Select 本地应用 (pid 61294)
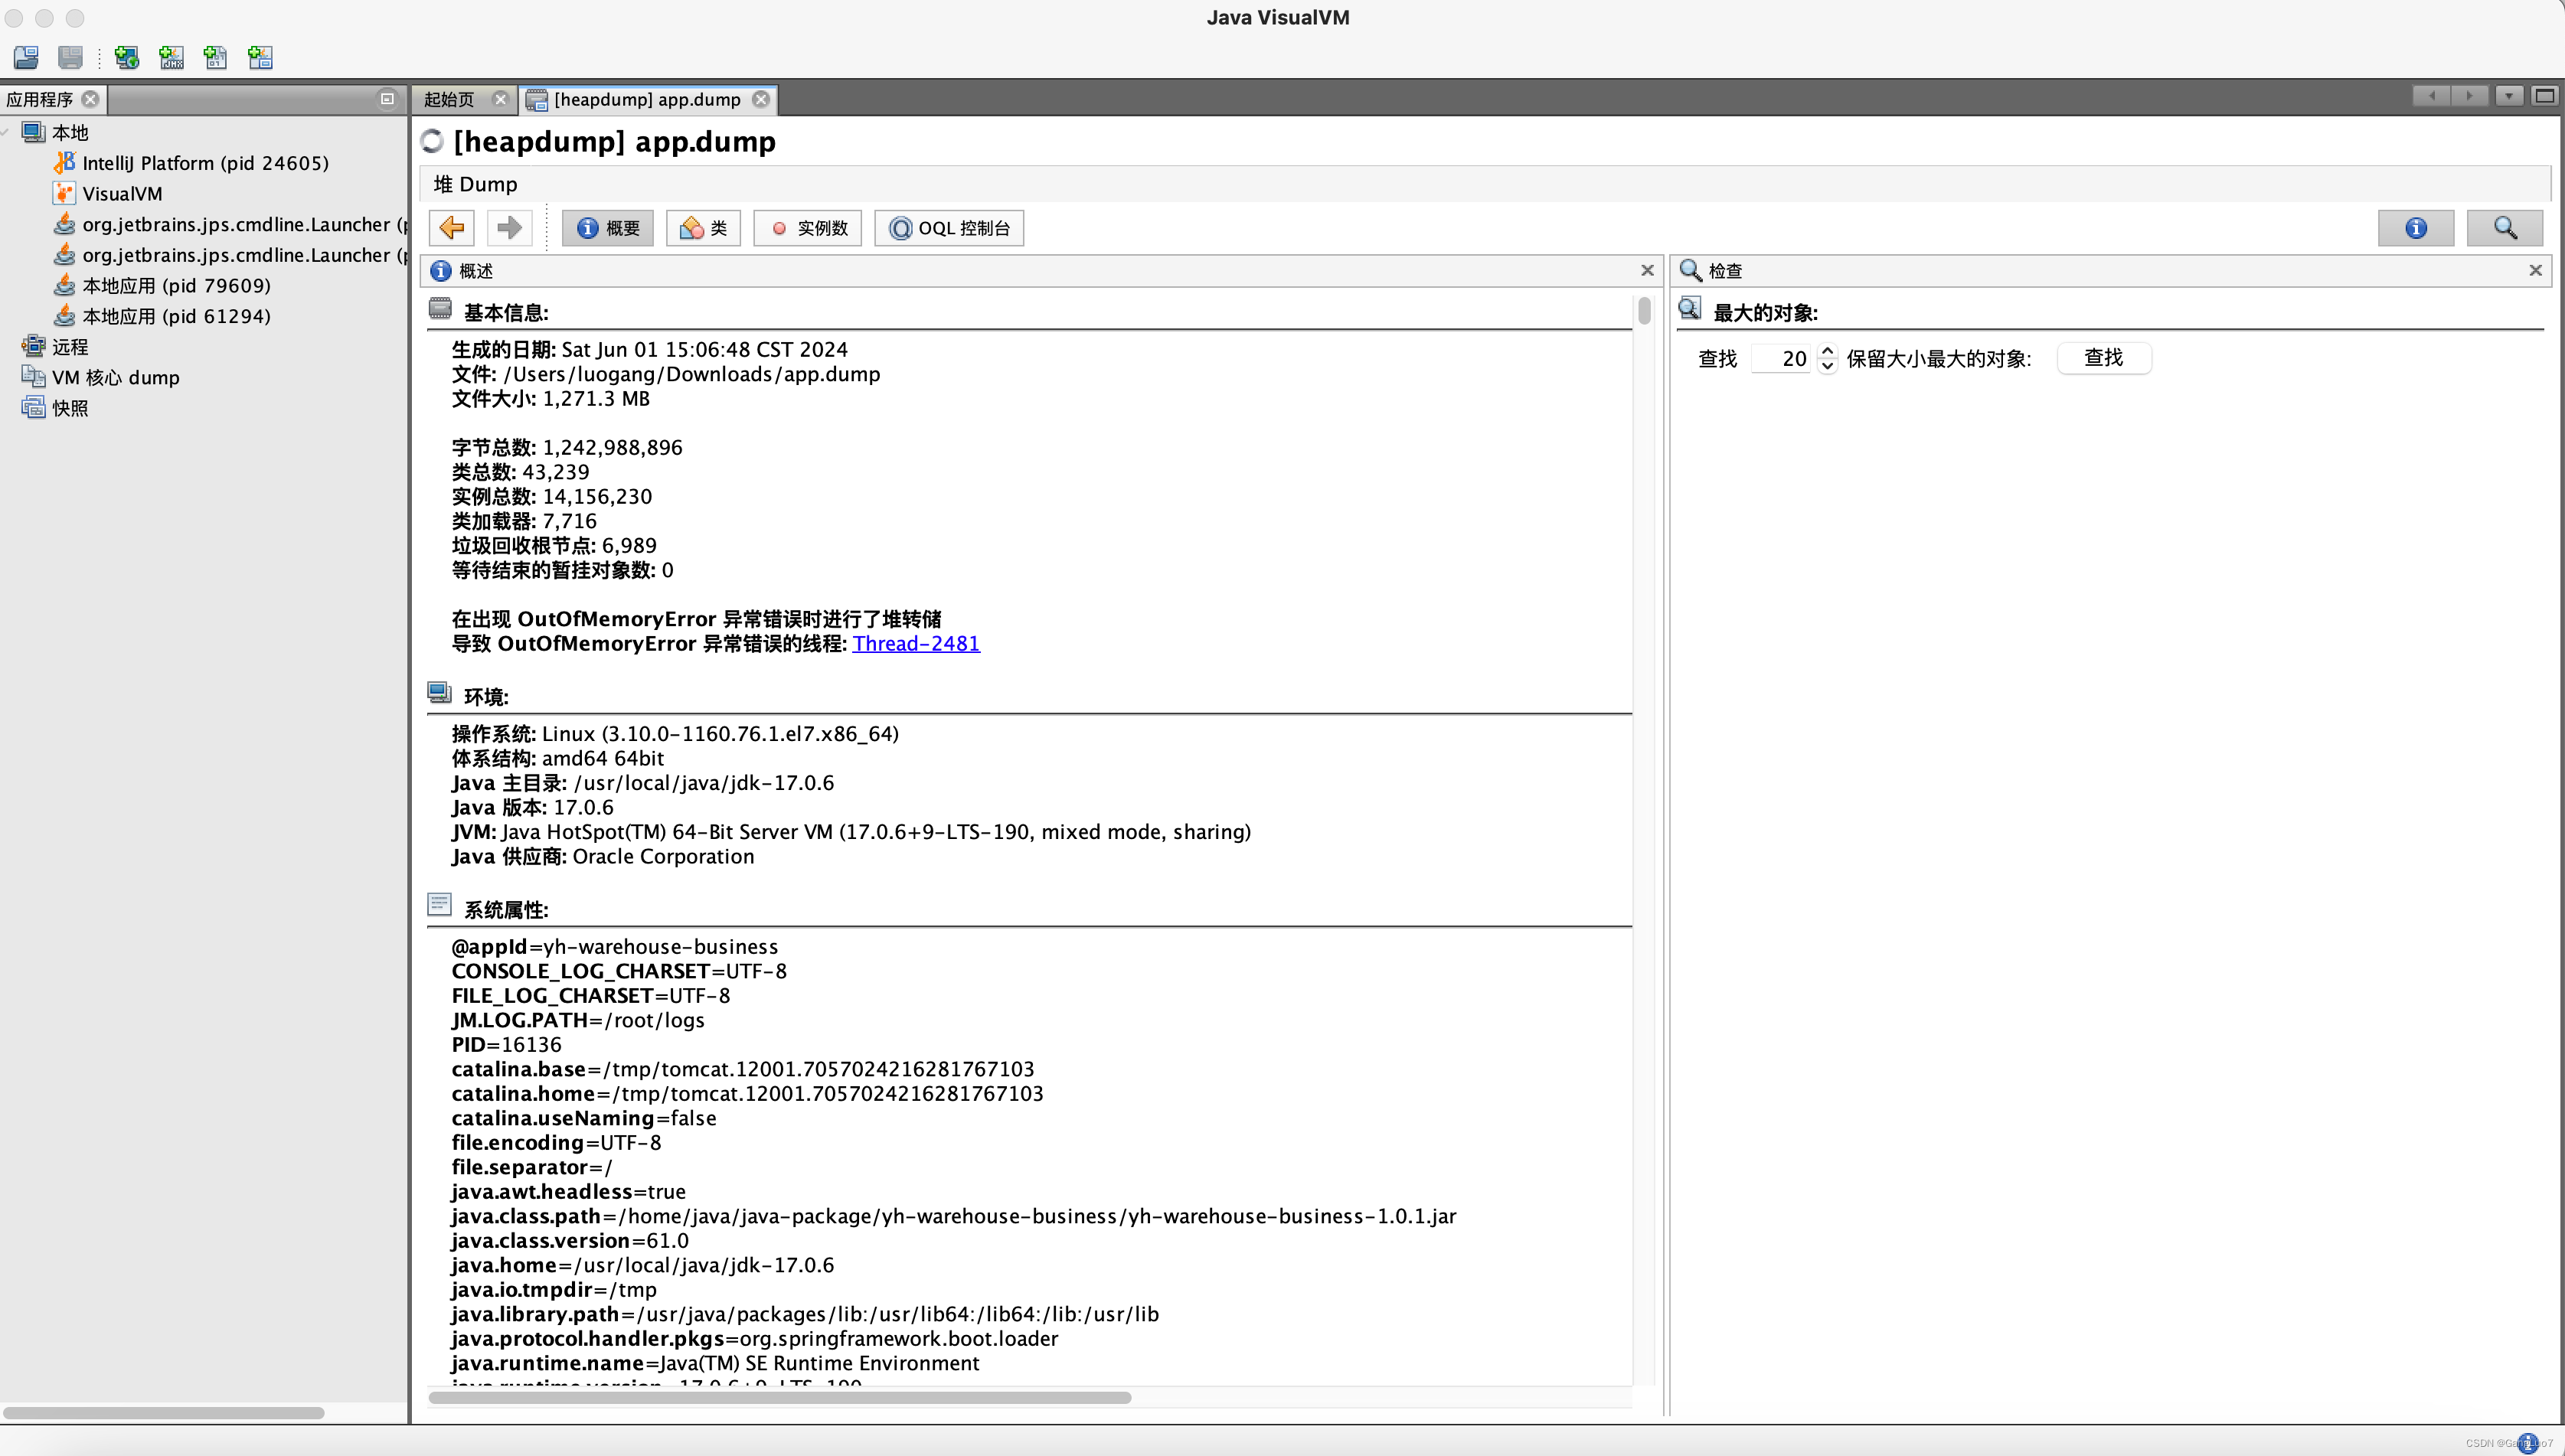 (176, 316)
